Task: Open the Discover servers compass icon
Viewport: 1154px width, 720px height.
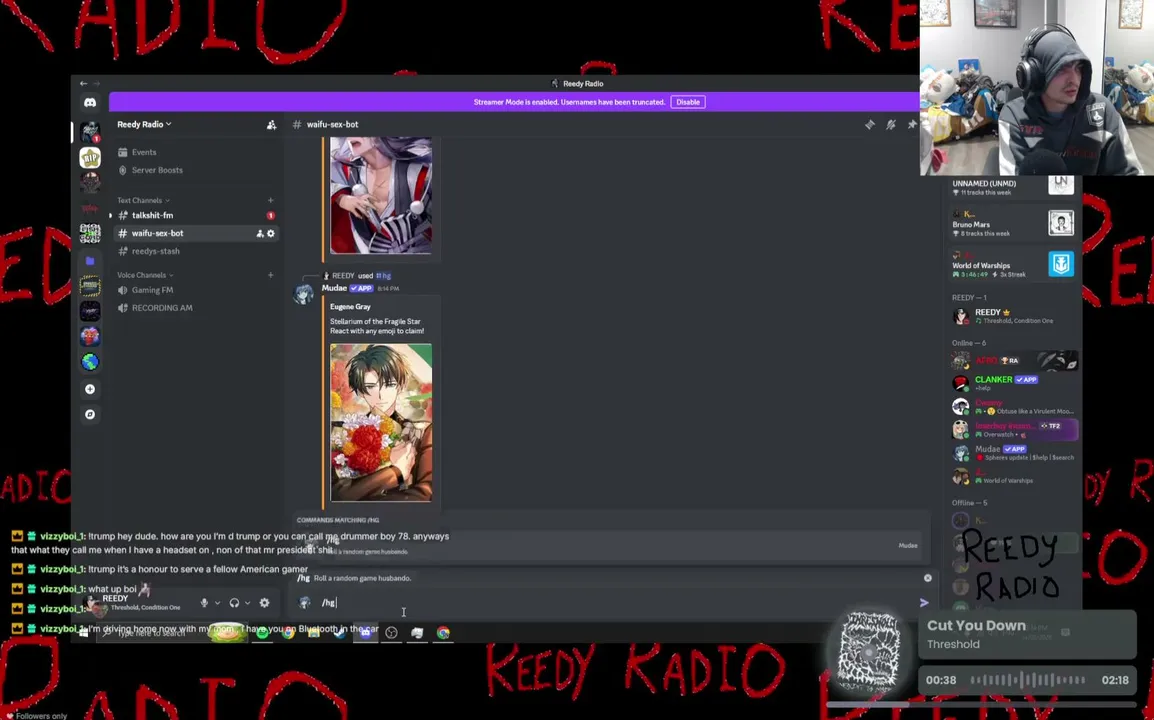Action: click(90, 414)
